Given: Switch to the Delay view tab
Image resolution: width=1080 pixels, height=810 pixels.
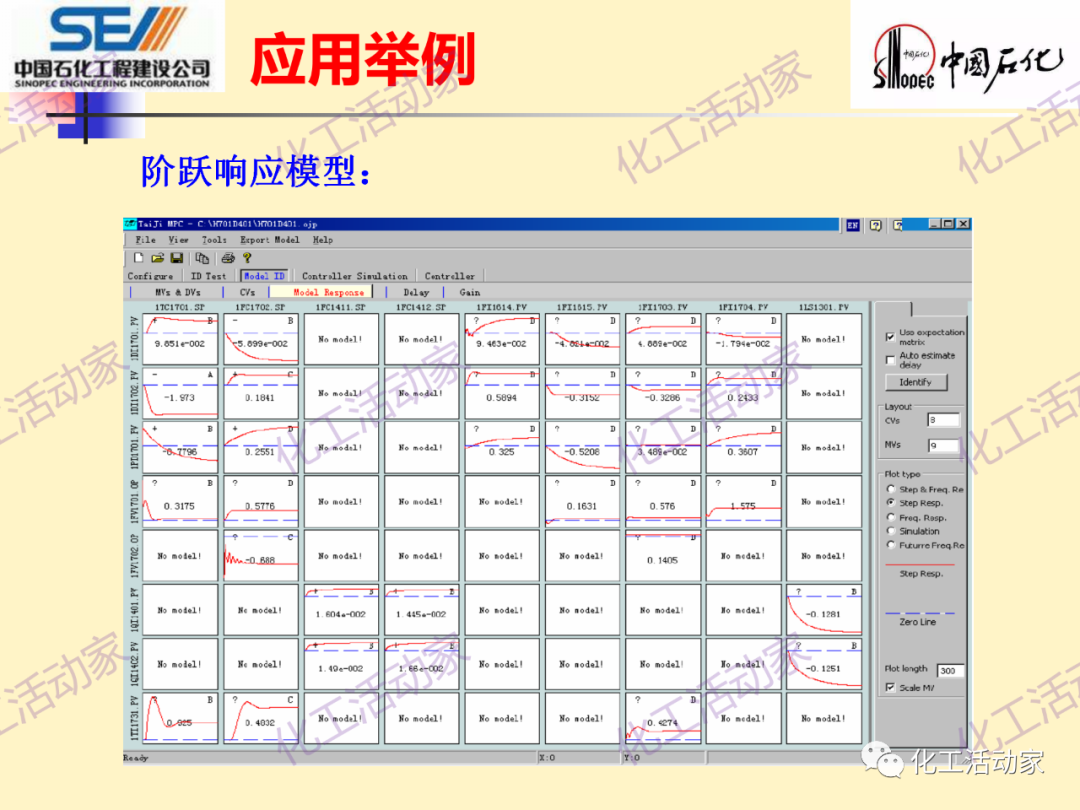Looking at the screenshot, I should [417, 291].
